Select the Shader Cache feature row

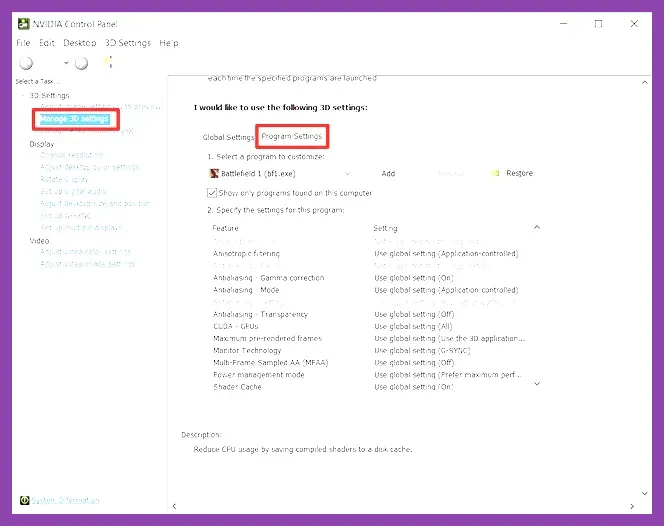coord(237,387)
